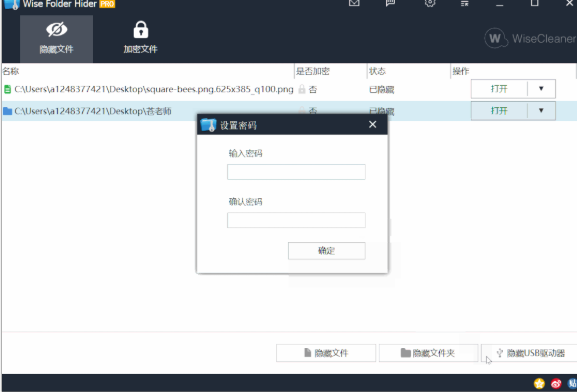
Task: Click 否 encryption value in square-bees.png row
Action: click(313, 89)
